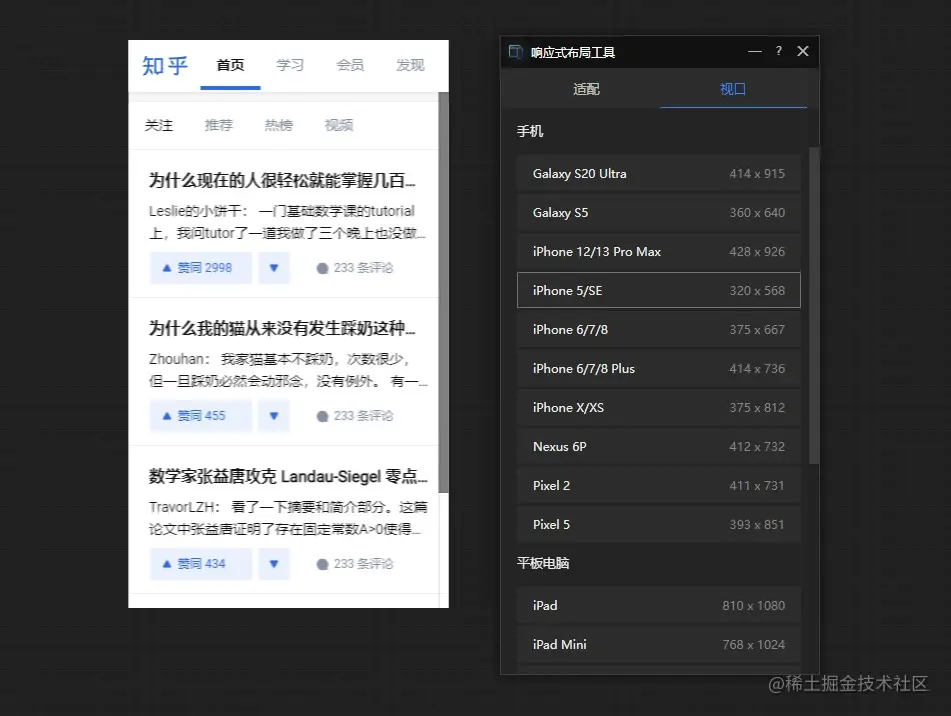Click the device list scrollbar

tap(814, 306)
